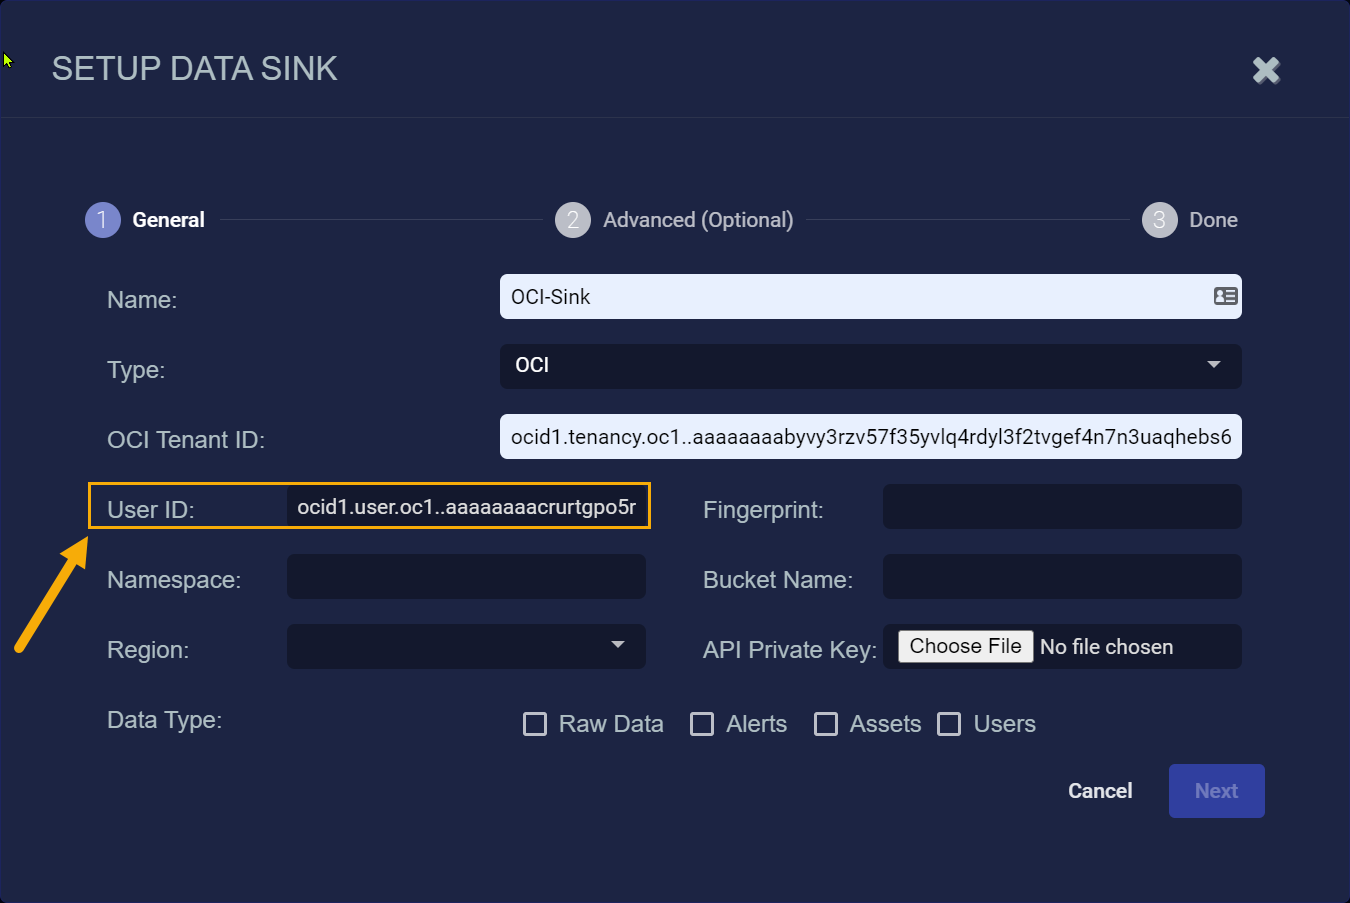Expand the Region dropdown
This screenshot has width=1350, height=903.
(x=466, y=646)
